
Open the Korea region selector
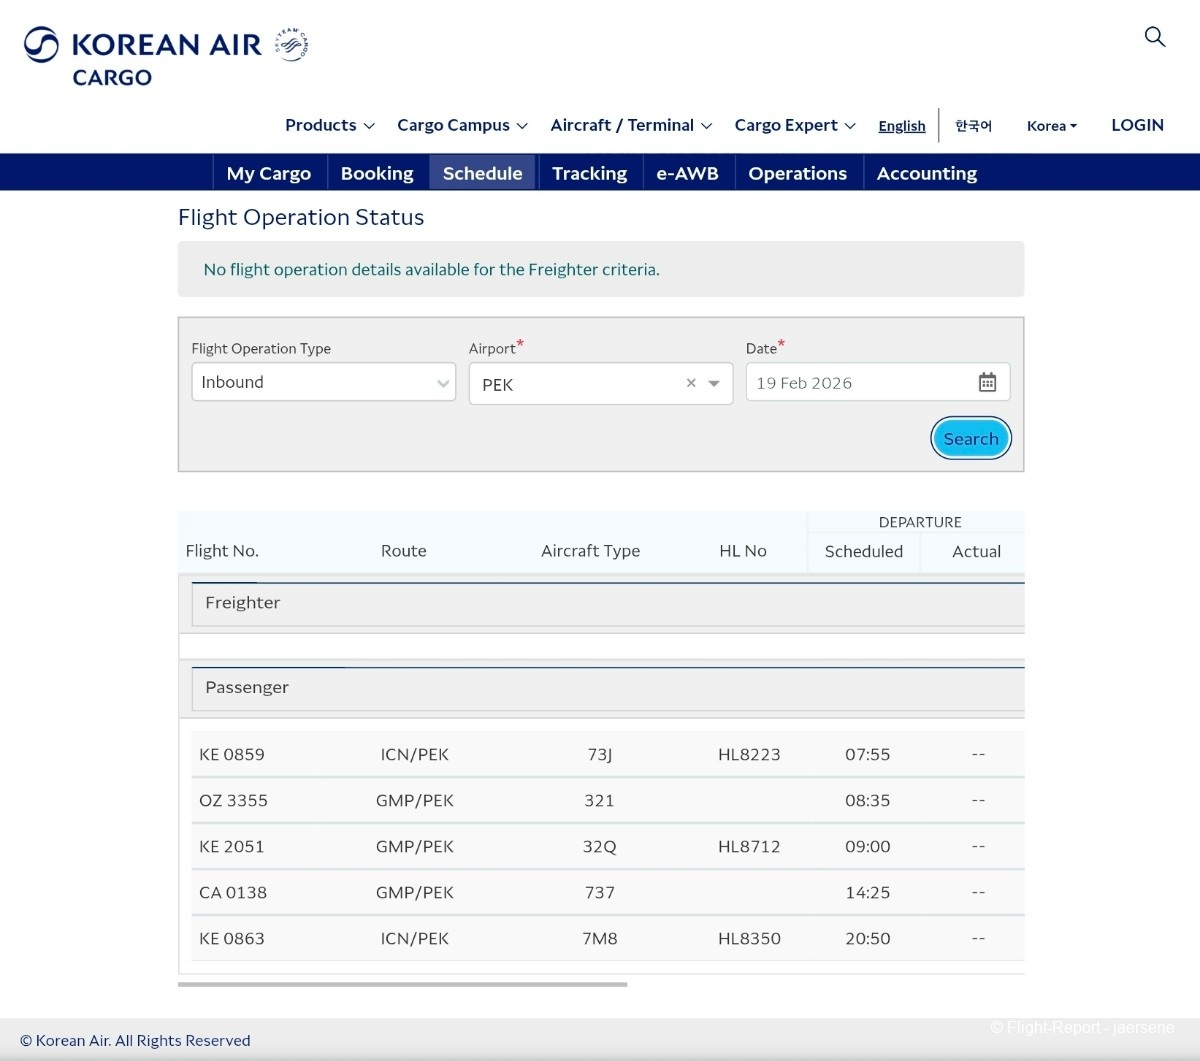[x=1051, y=126]
